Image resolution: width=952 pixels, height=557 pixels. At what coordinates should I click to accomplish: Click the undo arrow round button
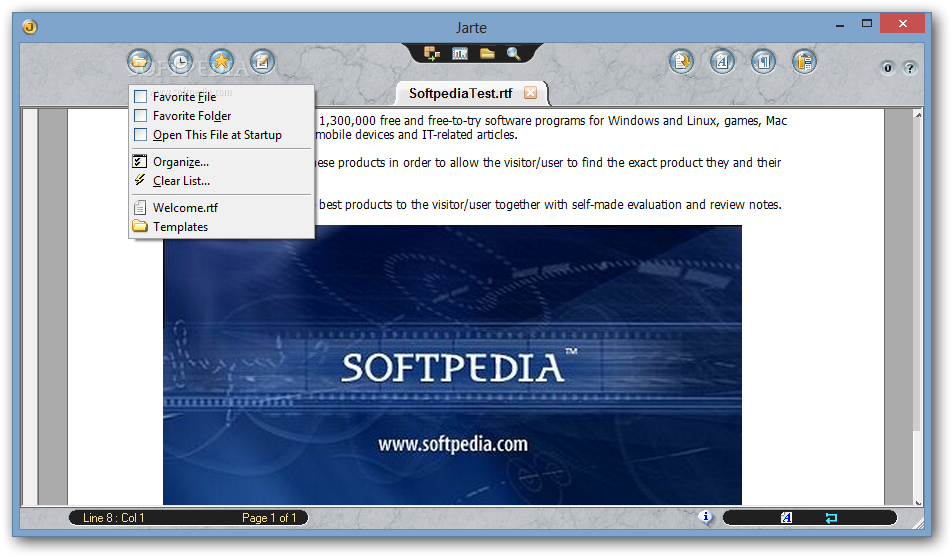(682, 61)
